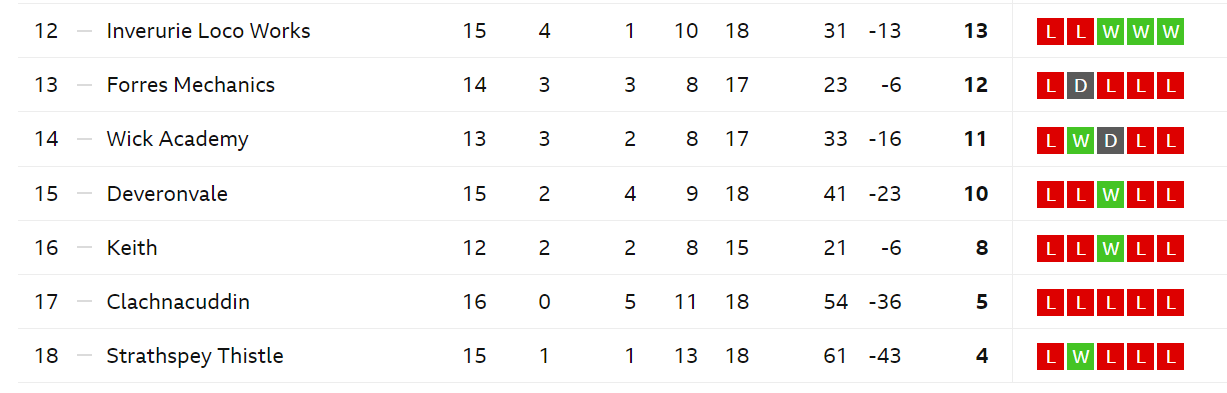Click the green W form badge for Wick Academy
This screenshot has height=393, width=1227.
(x=1080, y=140)
